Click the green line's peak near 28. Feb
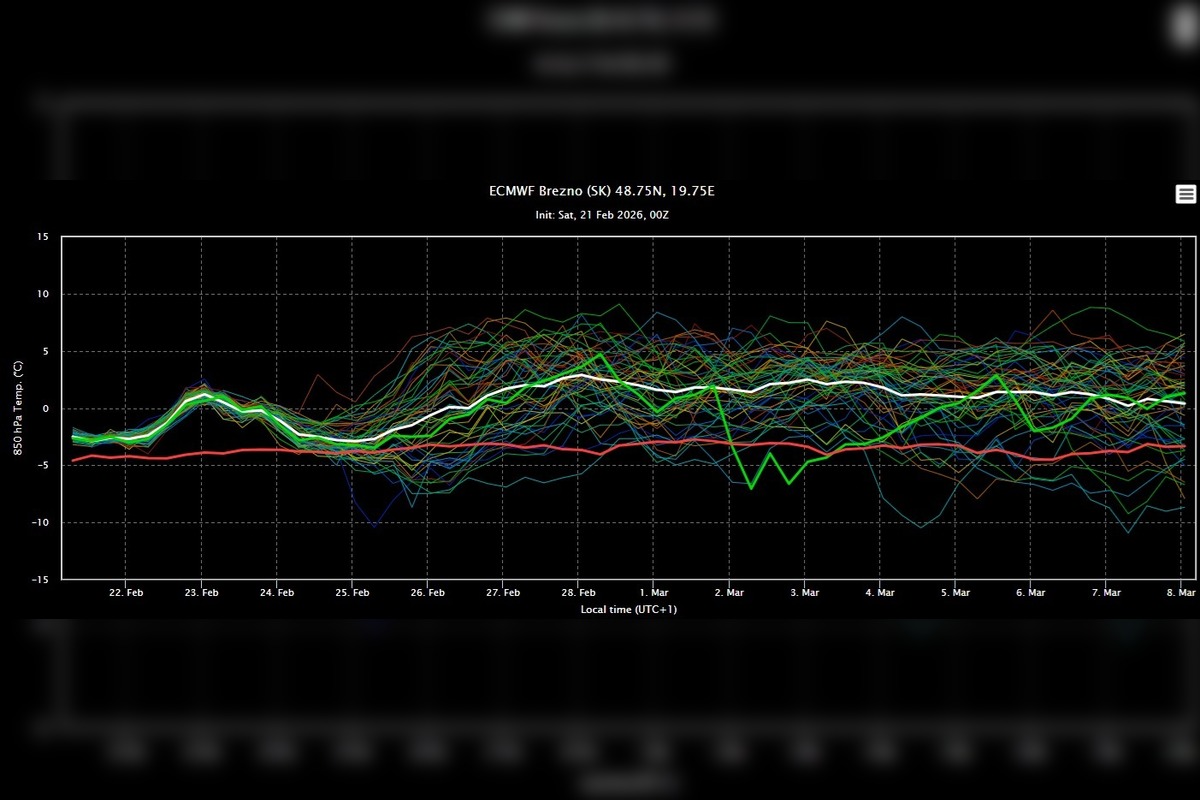Image resolution: width=1200 pixels, height=800 pixels. [600, 355]
